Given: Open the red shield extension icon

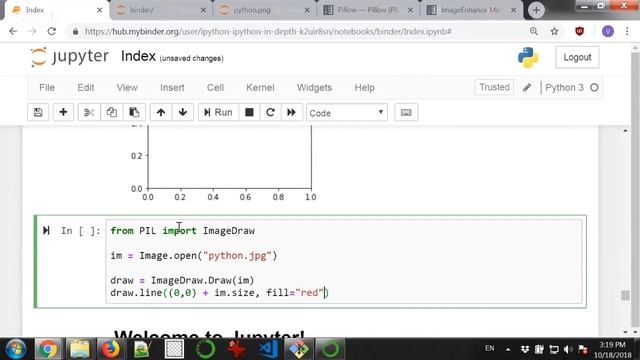Looking at the screenshot, I should pos(579,31).
